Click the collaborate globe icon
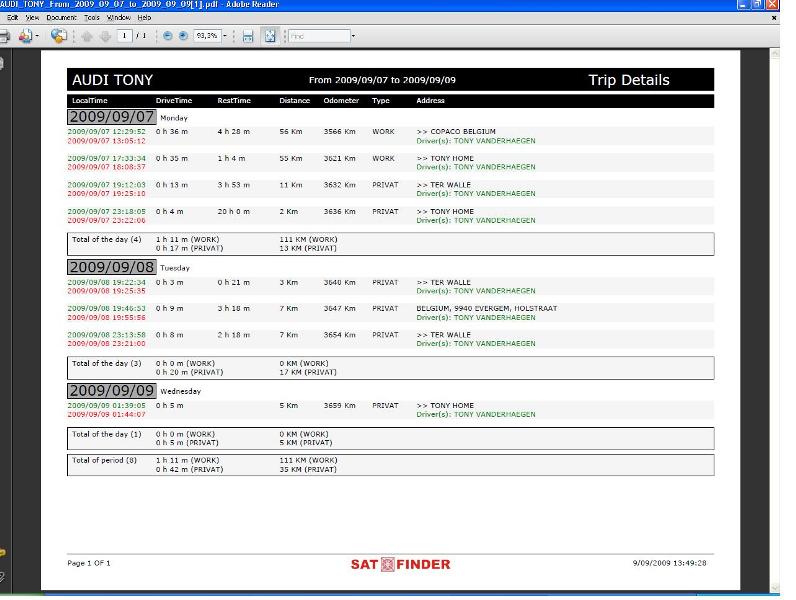This screenshot has height=600, width=796. 59,36
